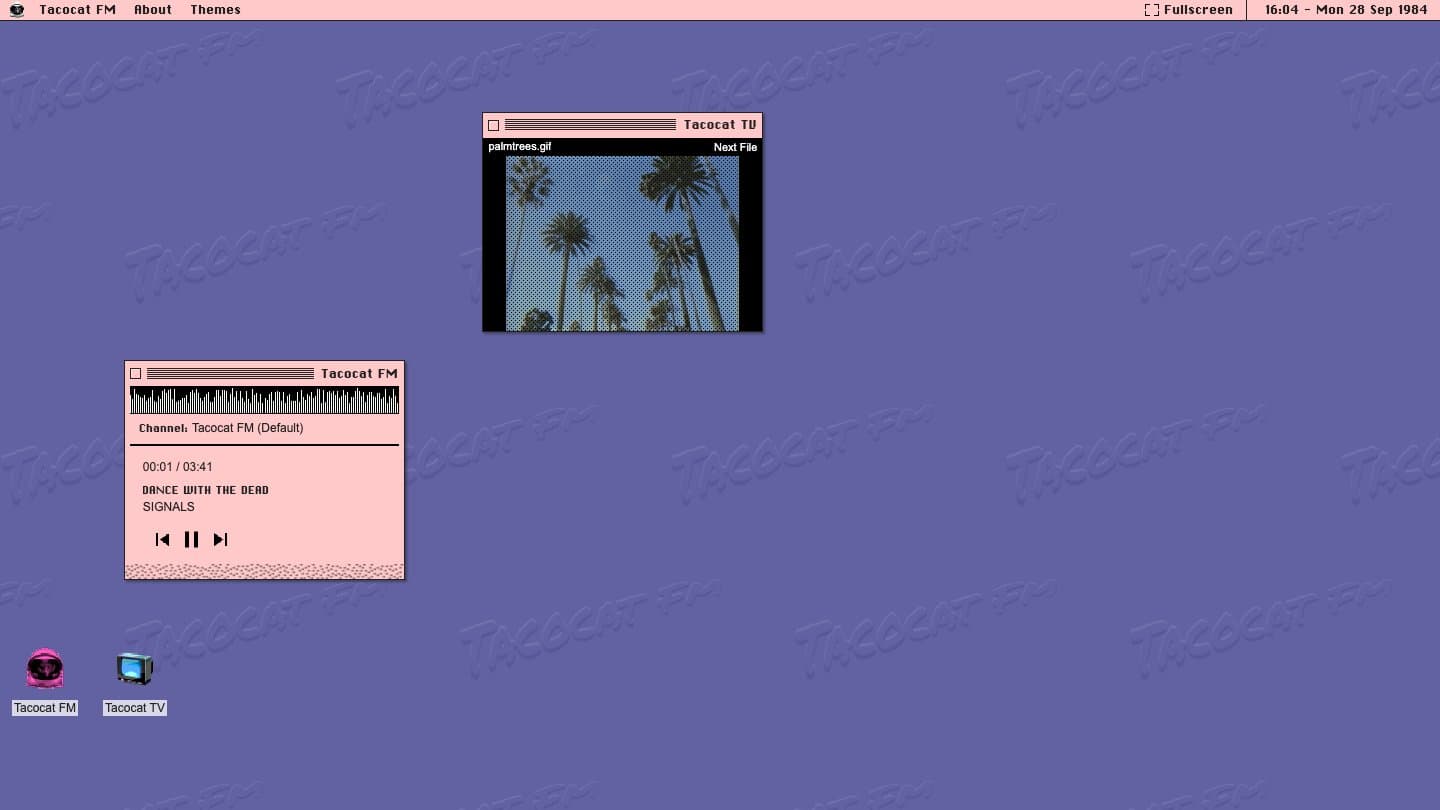1440x810 pixels.
Task: Click the Tacocat FM desktop icon label
Action: click(45, 708)
